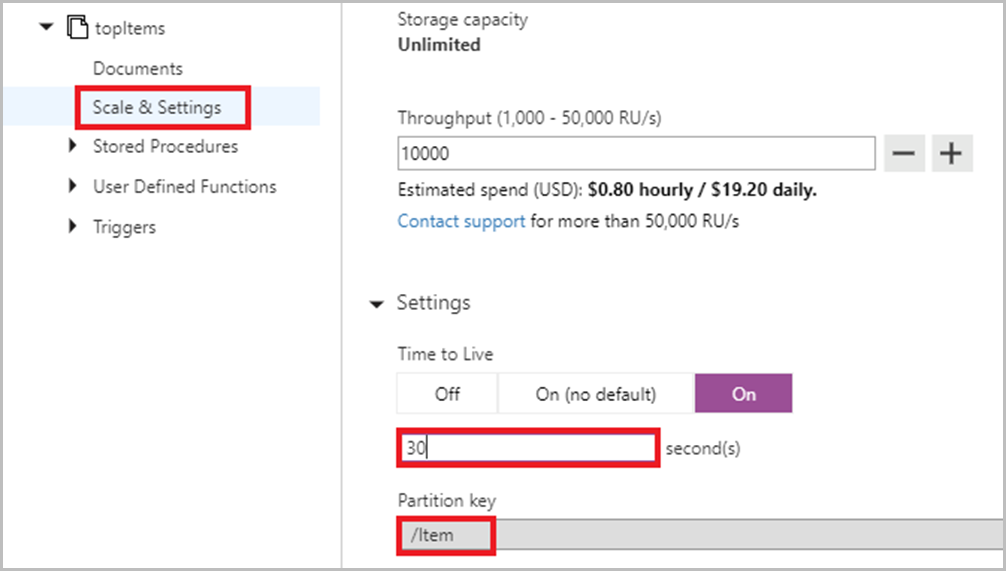Collapse the topItems collection node

[x=45, y=27]
